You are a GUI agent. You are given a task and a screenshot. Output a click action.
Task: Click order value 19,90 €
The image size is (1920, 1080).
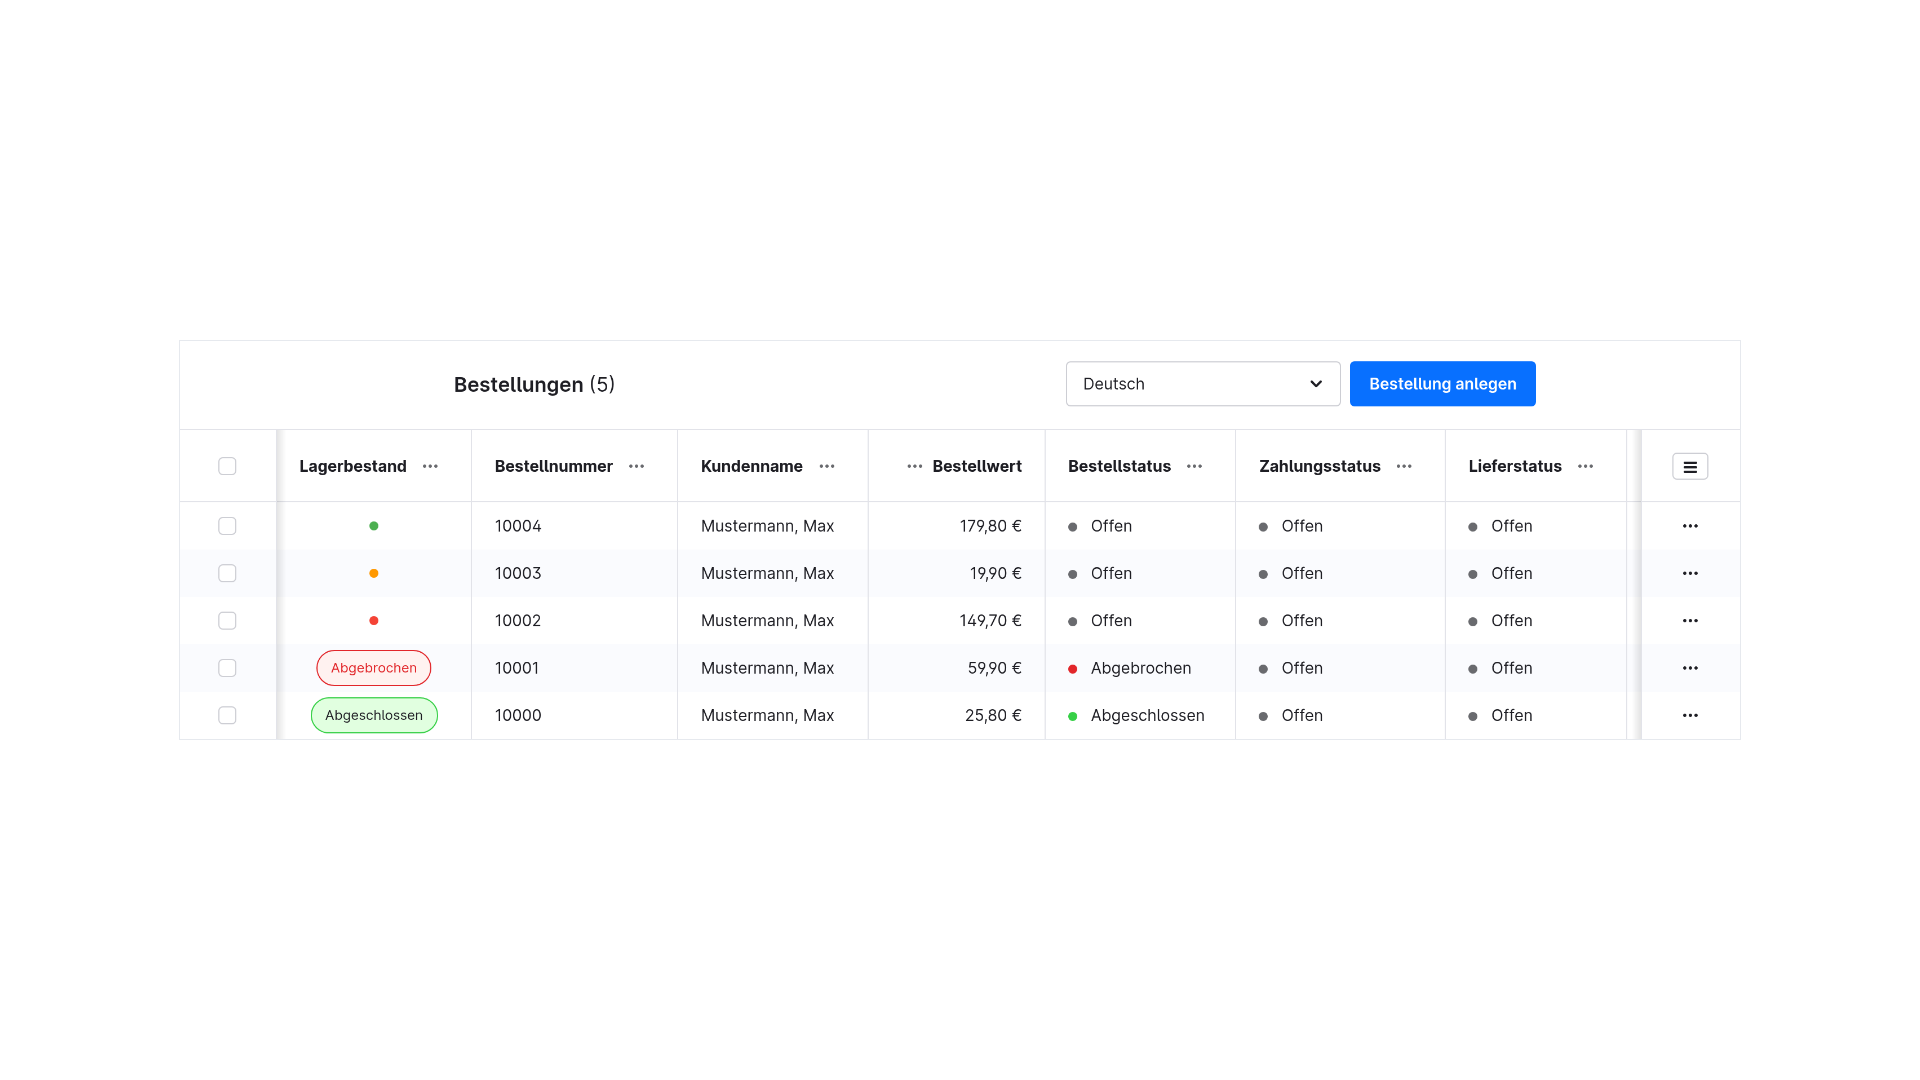point(995,573)
